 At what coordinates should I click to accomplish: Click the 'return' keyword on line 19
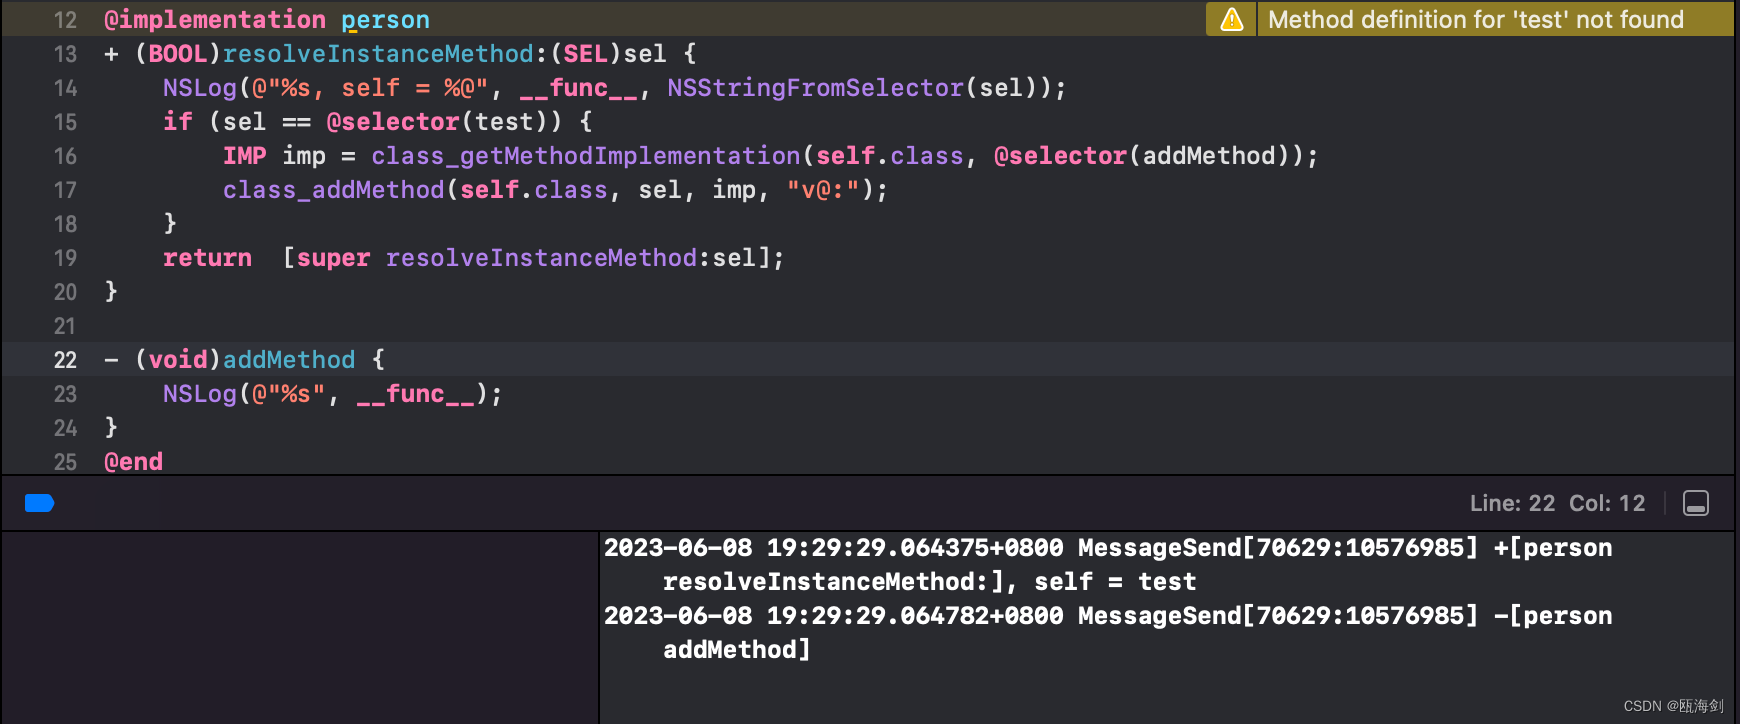207,258
